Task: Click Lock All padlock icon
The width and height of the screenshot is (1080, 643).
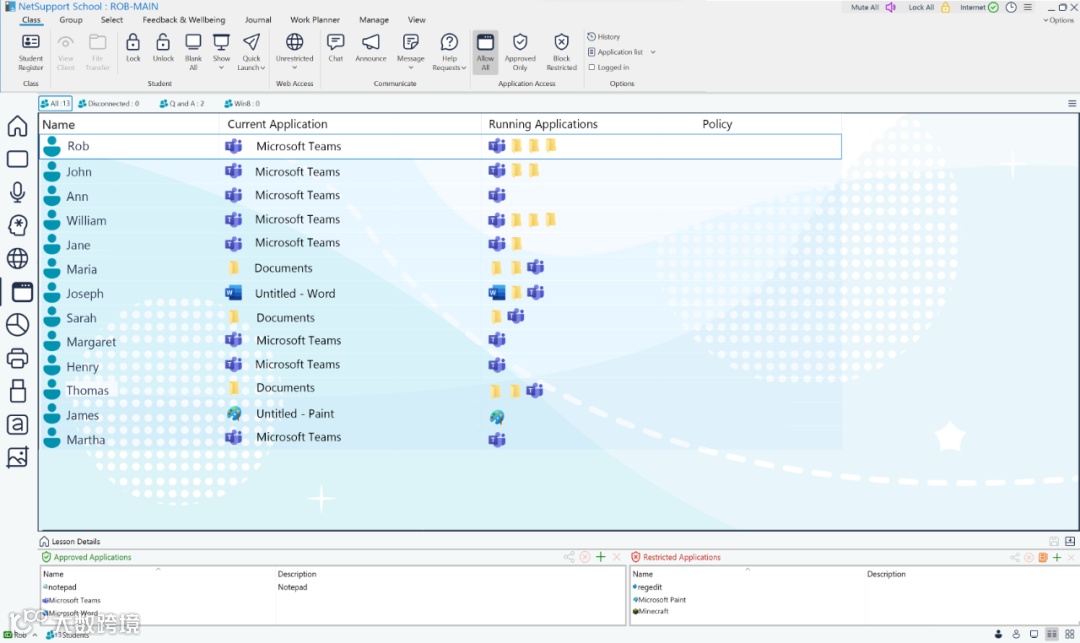Action: (946, 8)
